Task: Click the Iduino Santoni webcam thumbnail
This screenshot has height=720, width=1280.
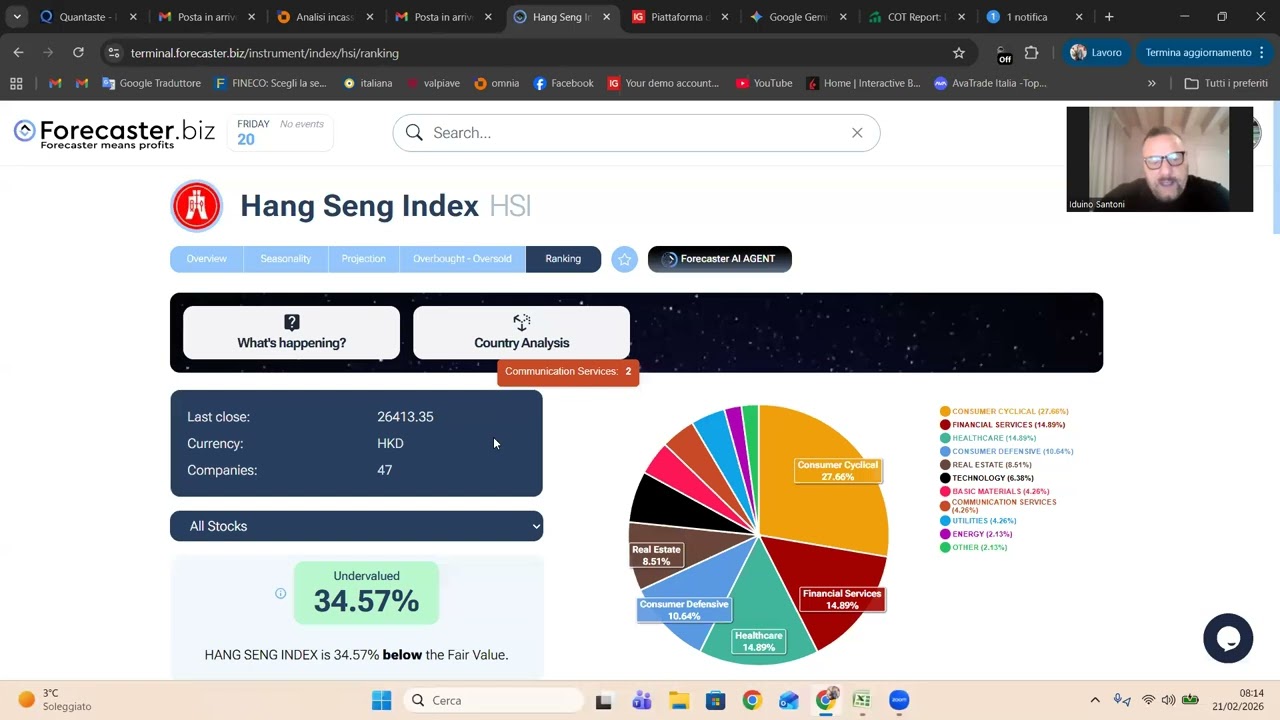Action: tap(1159, 159)
